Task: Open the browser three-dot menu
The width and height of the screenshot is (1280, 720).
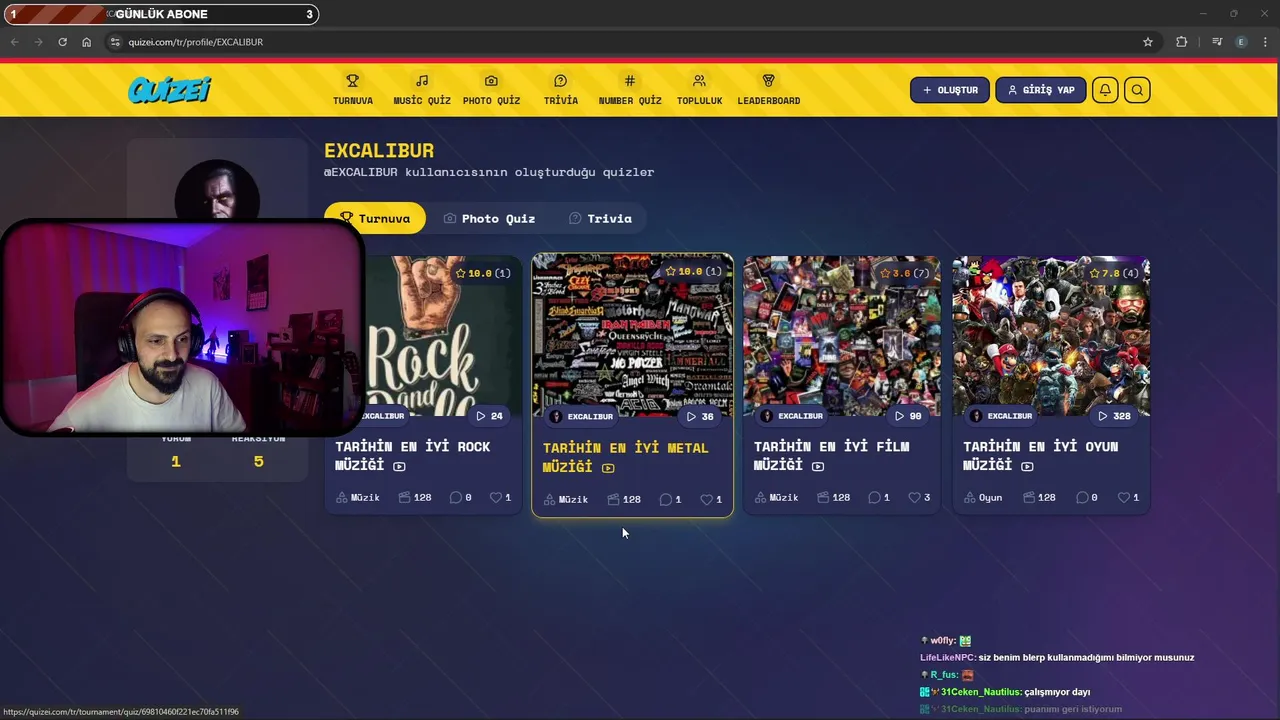Action: pyautogui.click(x=1265, y=42)
